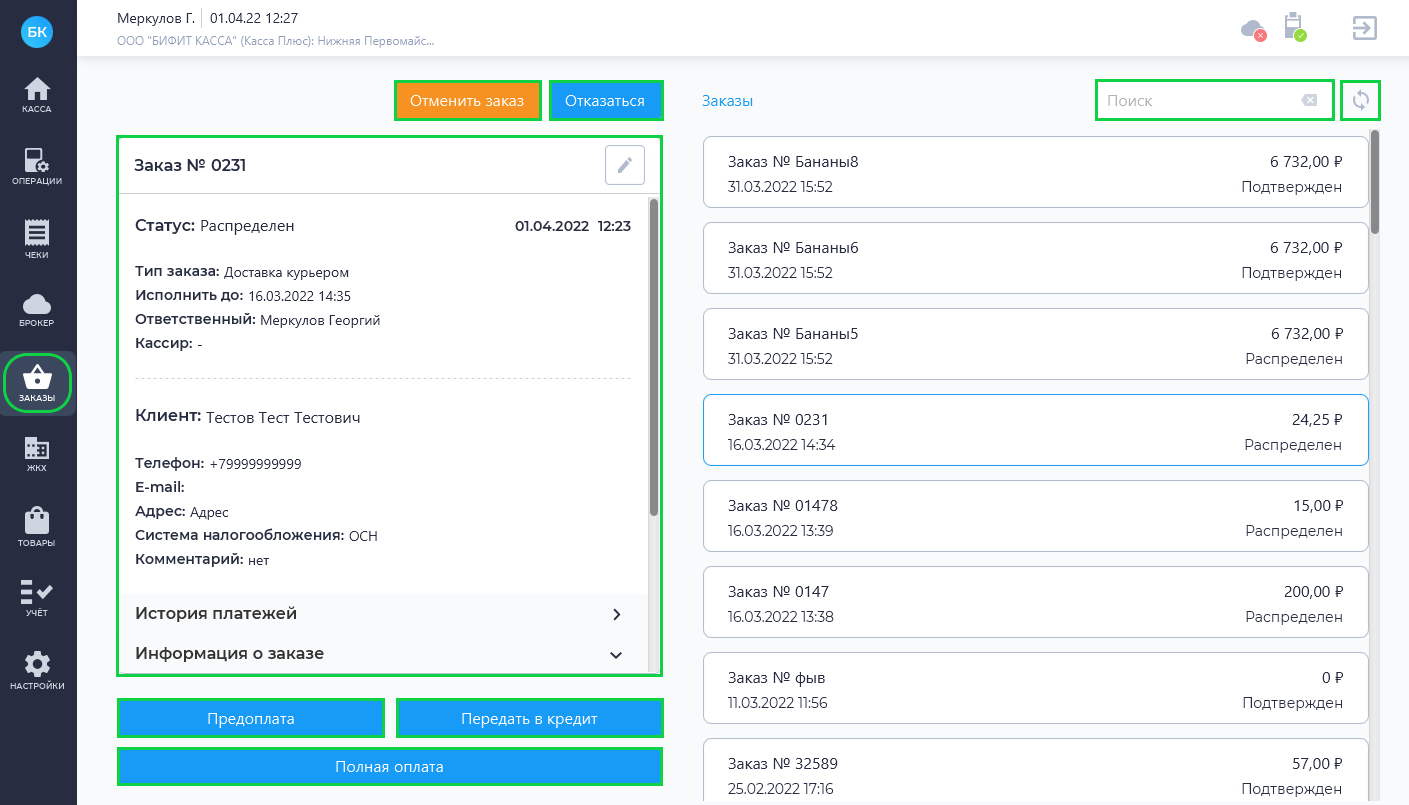This screenshot has width=1409, height=805.
Task: Click the logout icon in header
Action: point(1364,27)
